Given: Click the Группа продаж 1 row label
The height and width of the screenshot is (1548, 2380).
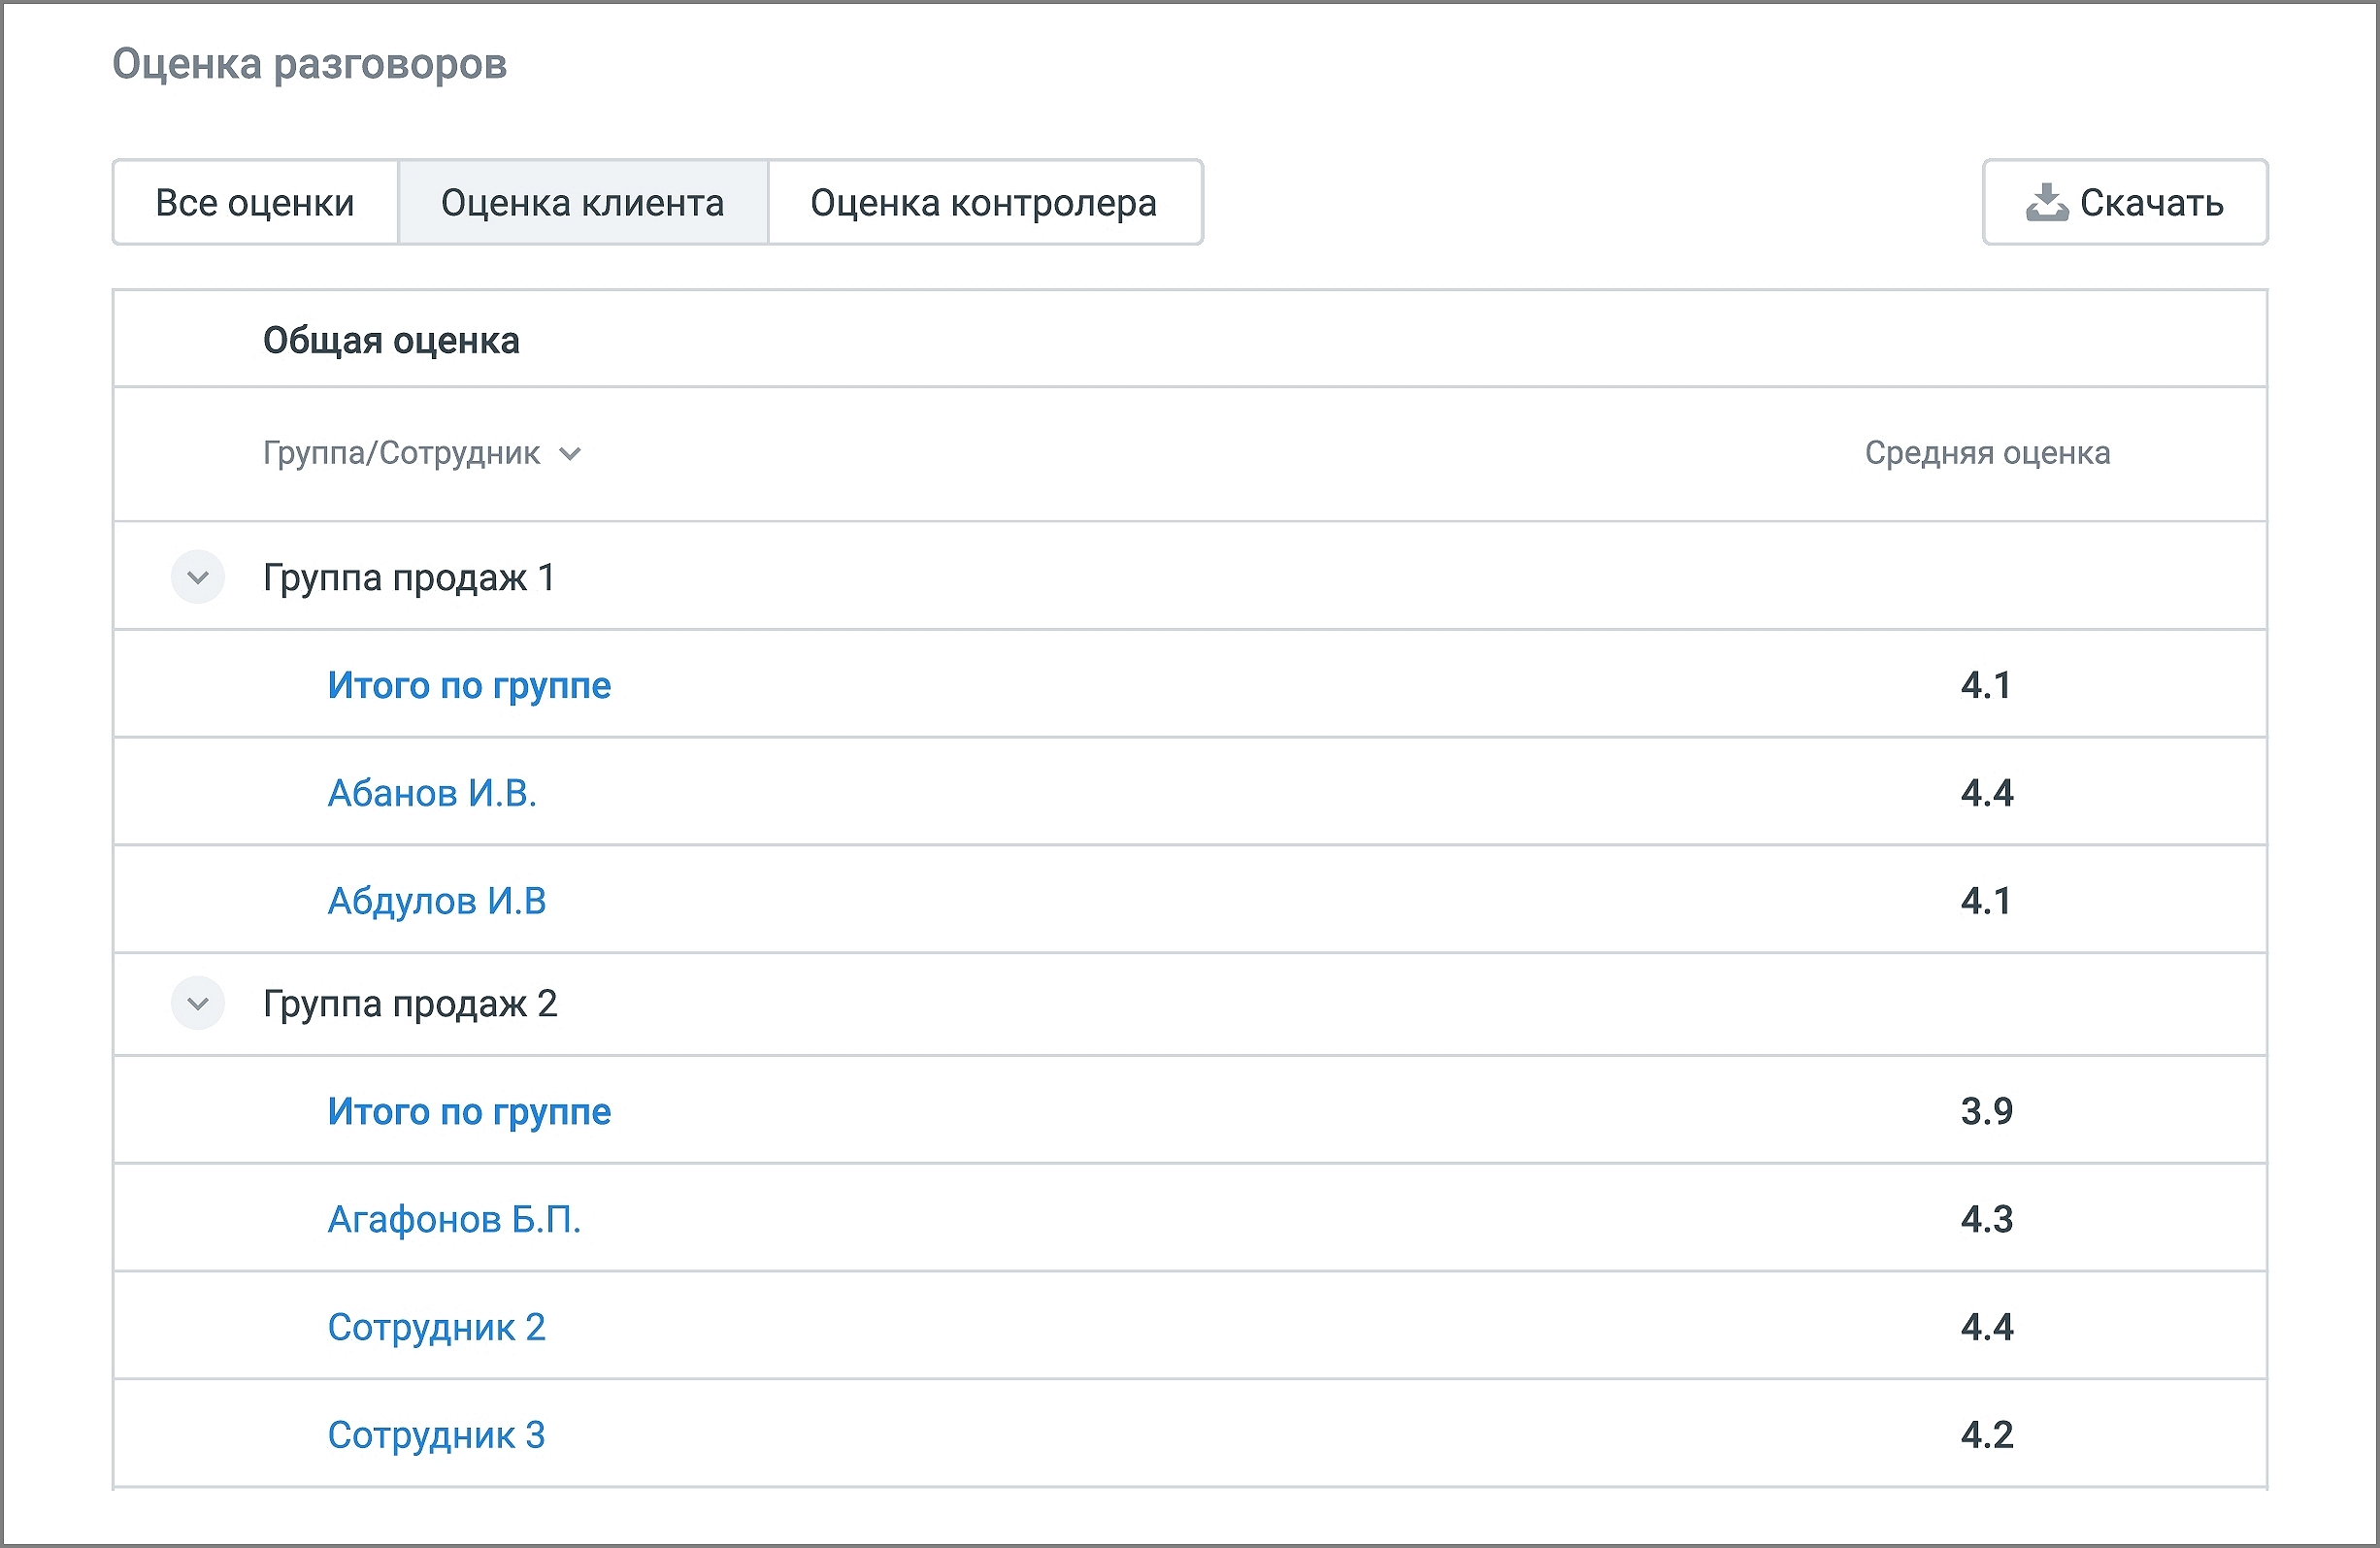Looking at the screenshot, I should [x=409, y=577].
